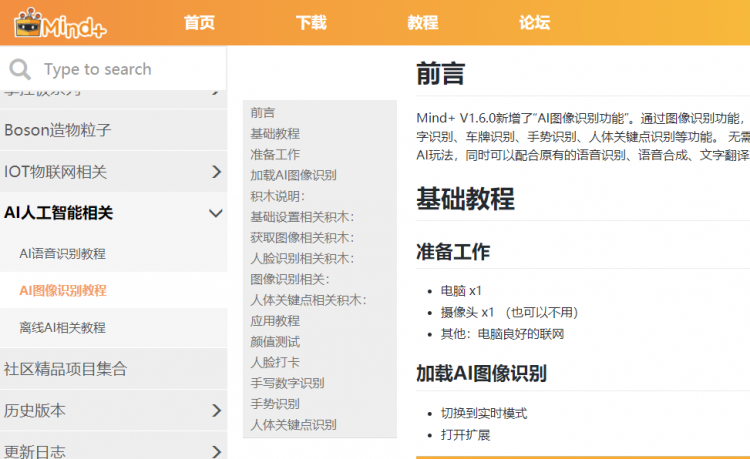Jump to 应用教程 entry
Viewport: 750px width, 459px height.
coord(275,321)
